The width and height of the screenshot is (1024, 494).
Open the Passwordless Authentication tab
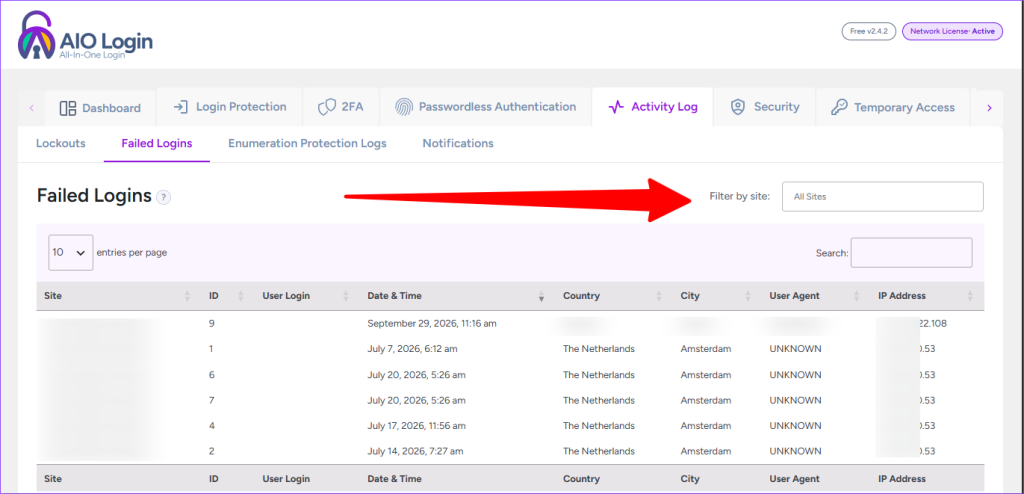pos(486,107)
